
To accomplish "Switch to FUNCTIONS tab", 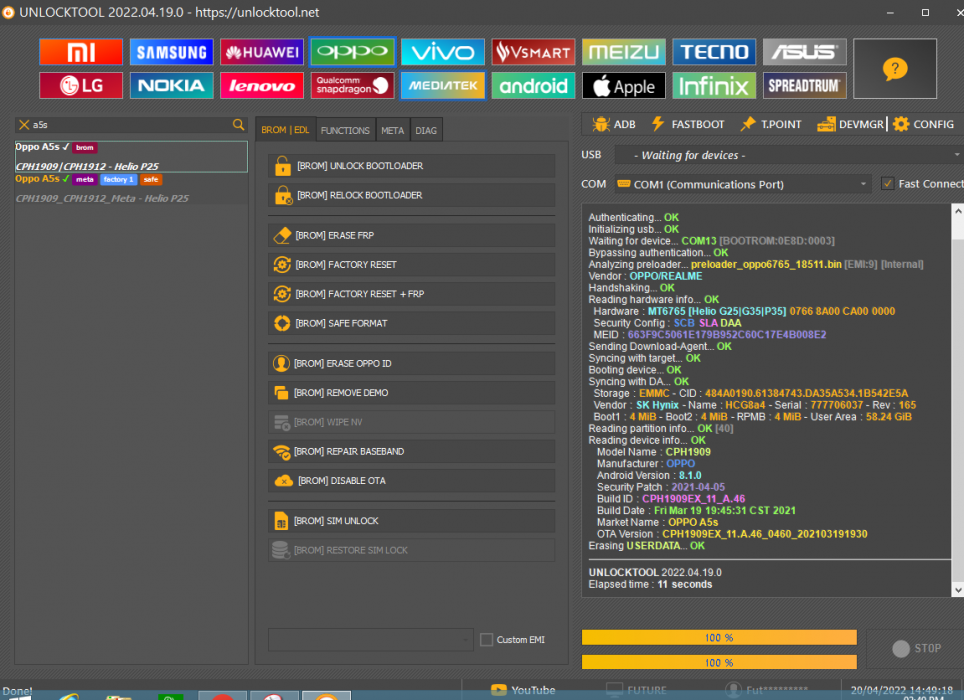I will (345, 130).
